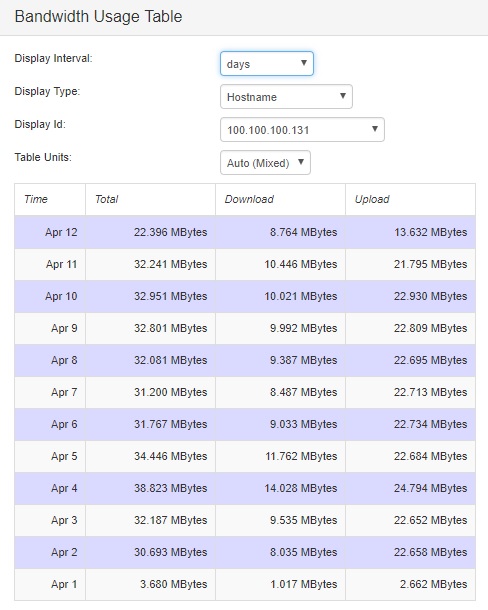
Task: Click the Apr 4 total 38.823 MBytes cell
Action: pyautogui.click(x=150, y=488)
